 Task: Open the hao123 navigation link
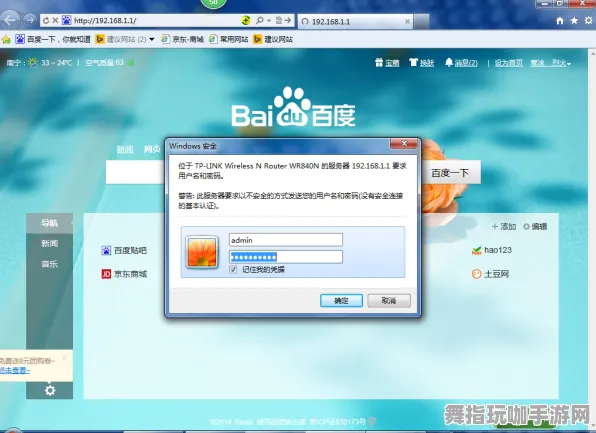[491, 250]
